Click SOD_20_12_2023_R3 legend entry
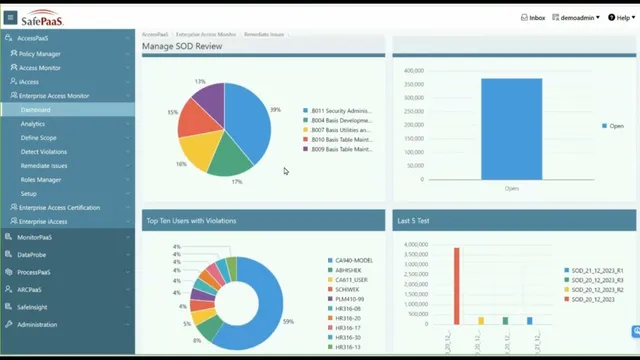640x360 pixels. [593, 280]
